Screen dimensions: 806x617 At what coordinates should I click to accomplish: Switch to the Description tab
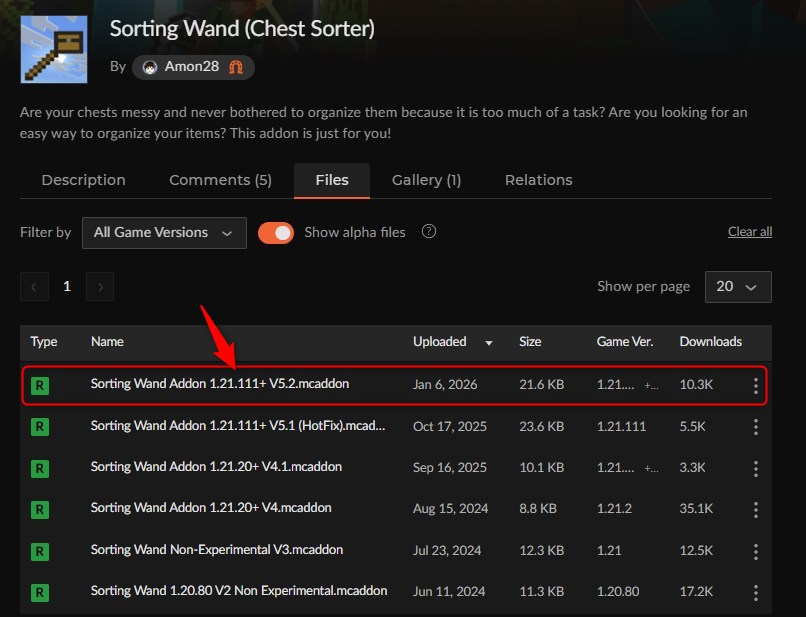(x=83, y=180)
